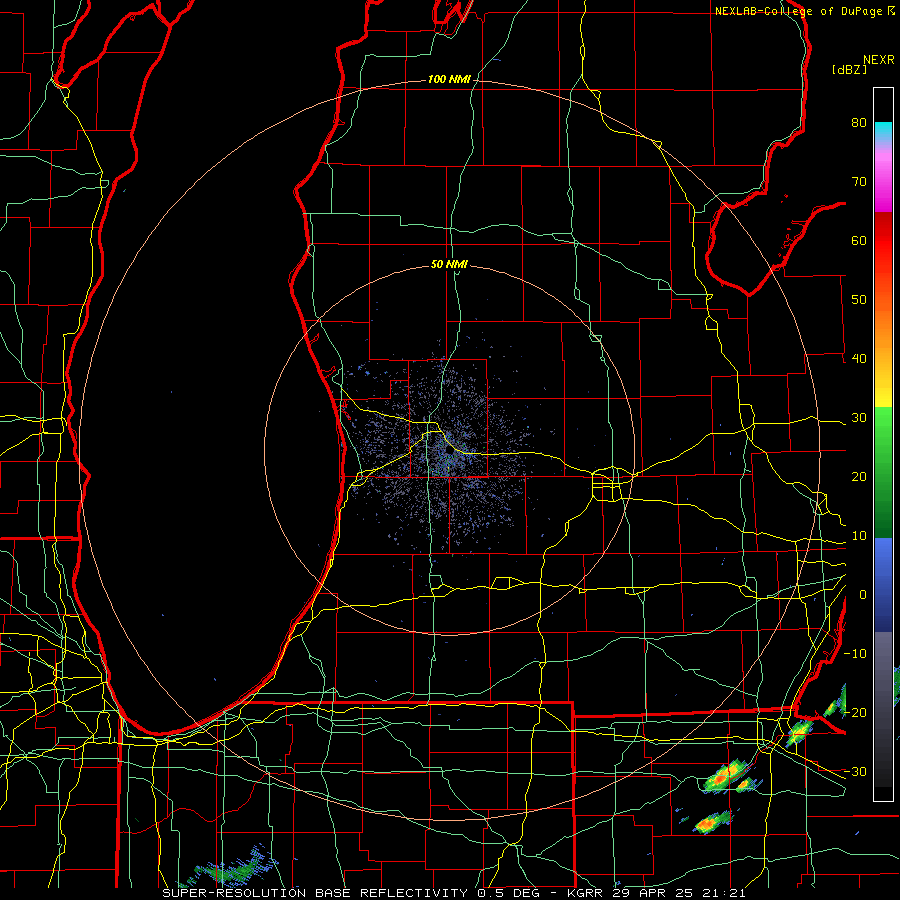900x900 pixels.
Task: Click the KGRR station ID in the caption
Action: (587, 893)
